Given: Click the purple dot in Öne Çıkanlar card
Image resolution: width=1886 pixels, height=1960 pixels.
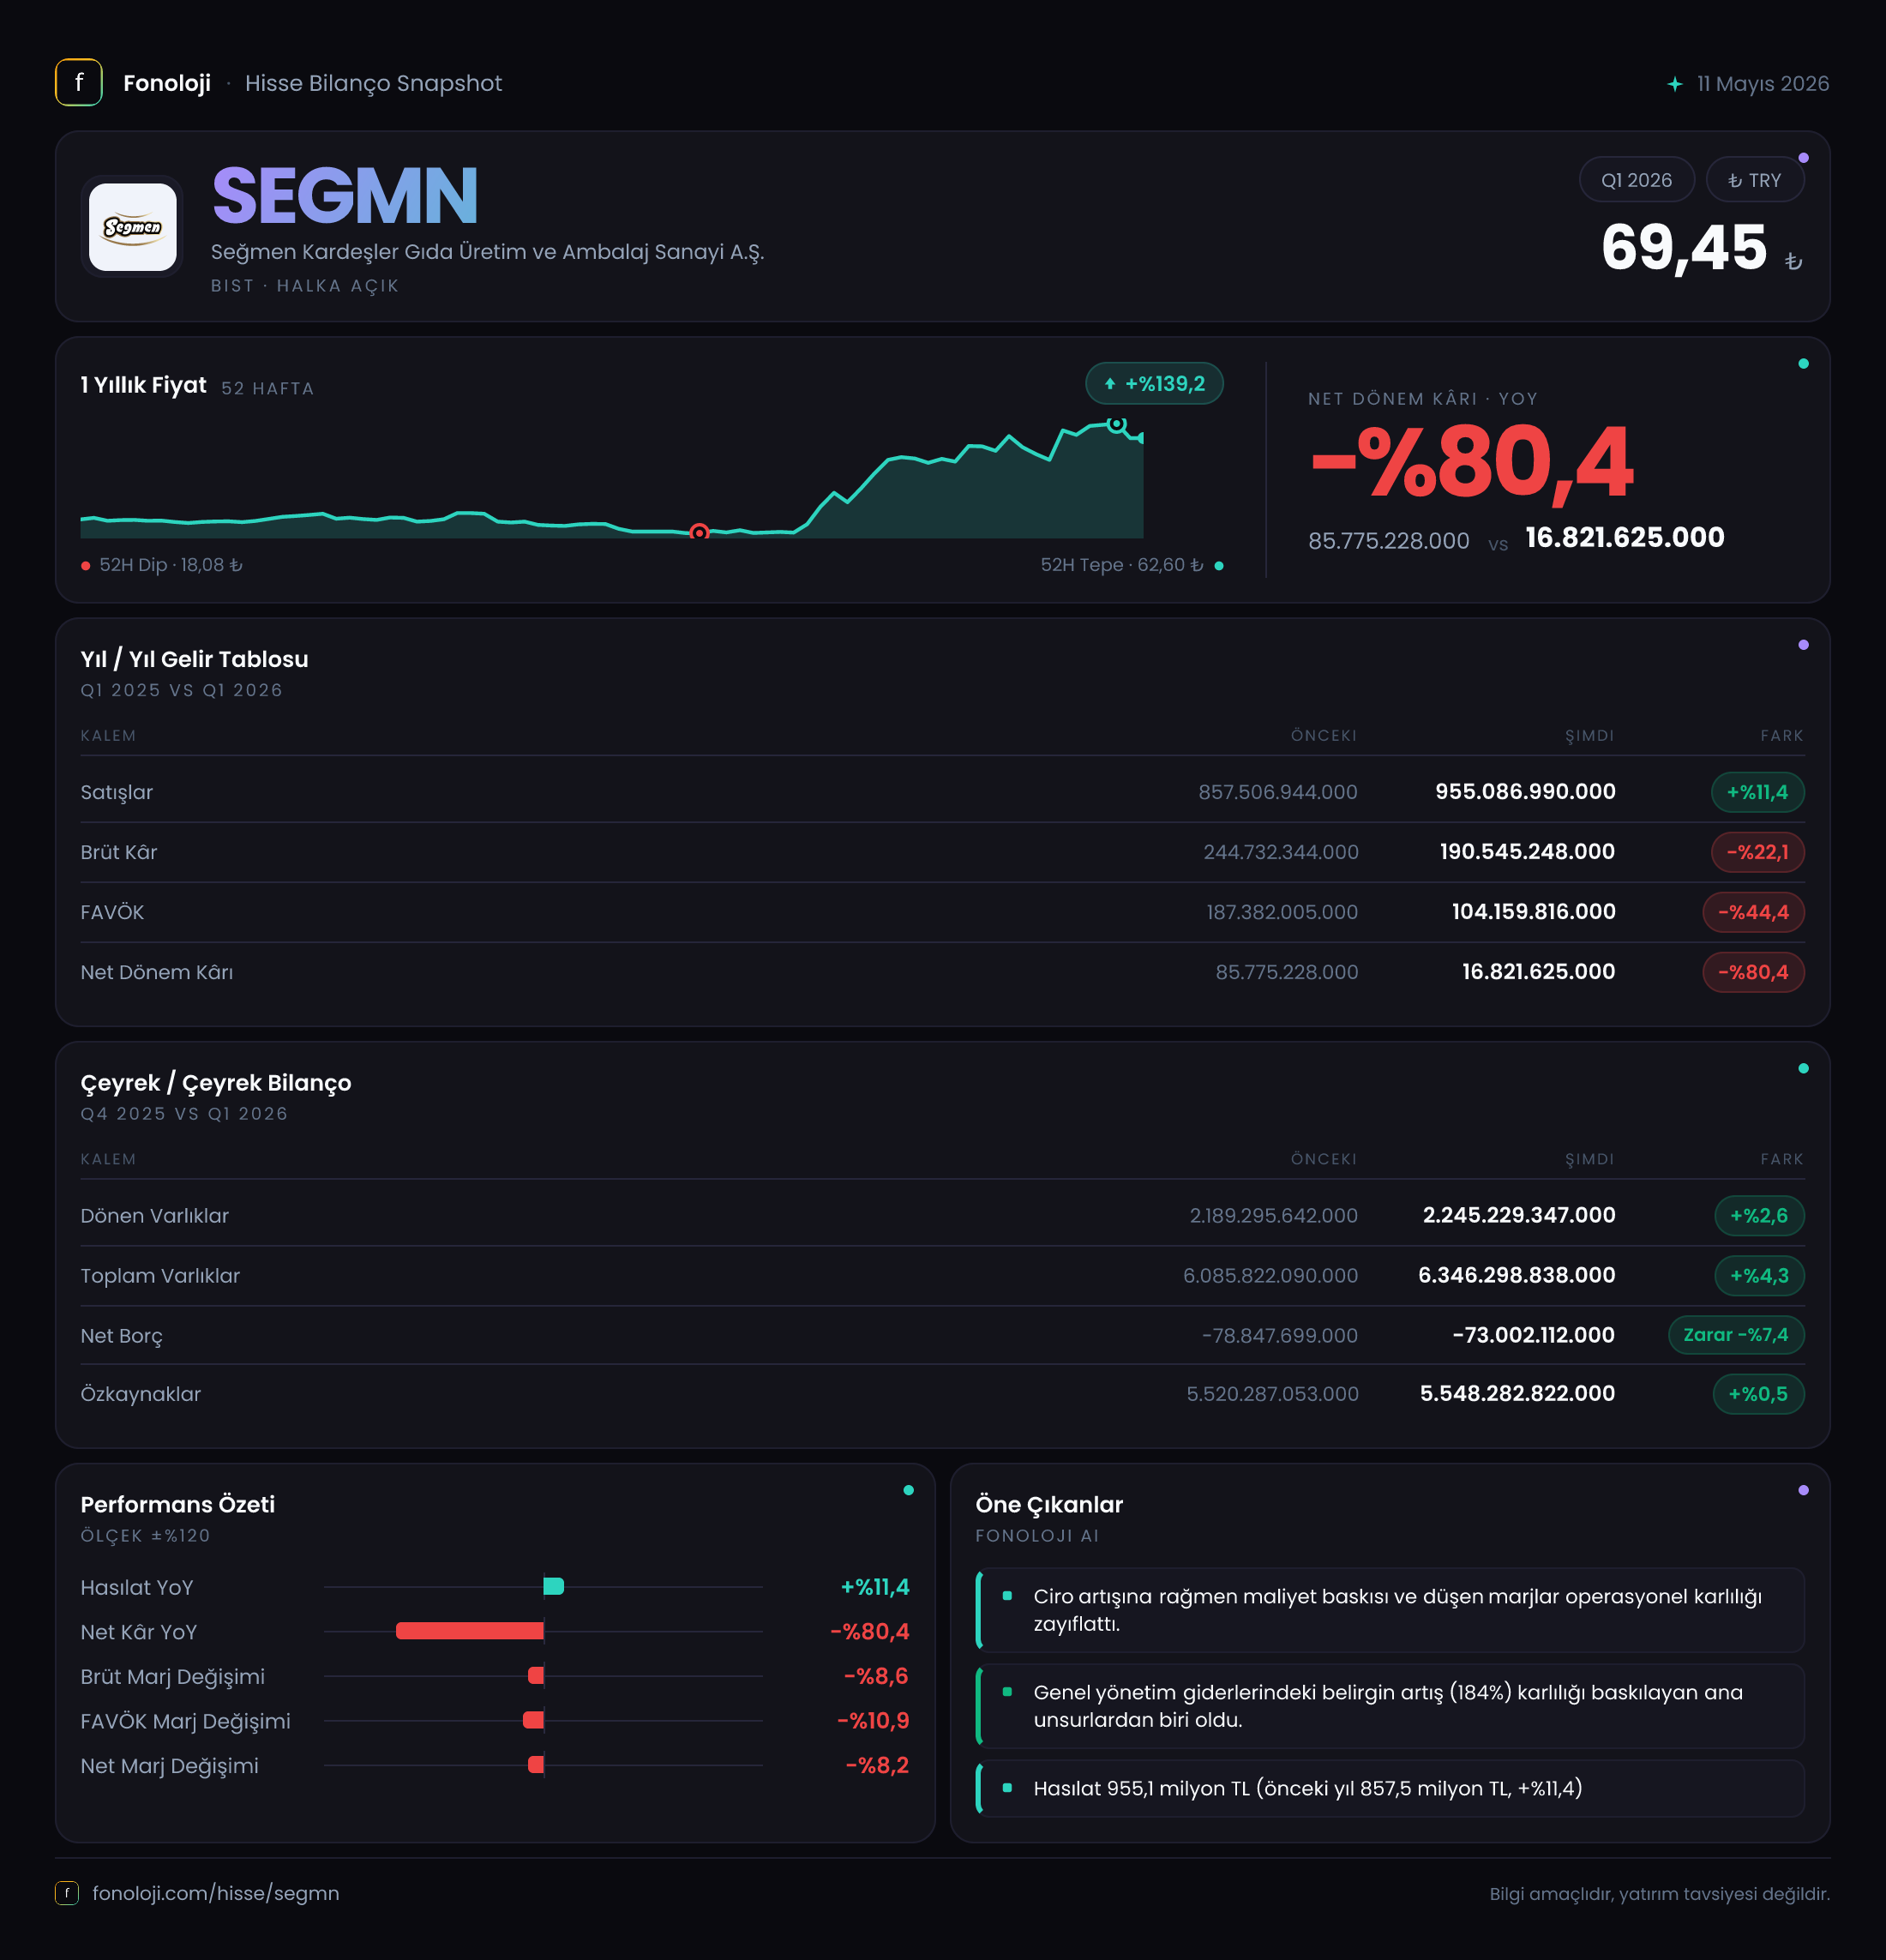Looking at the screenshot, I should tap(1804, 1490).
